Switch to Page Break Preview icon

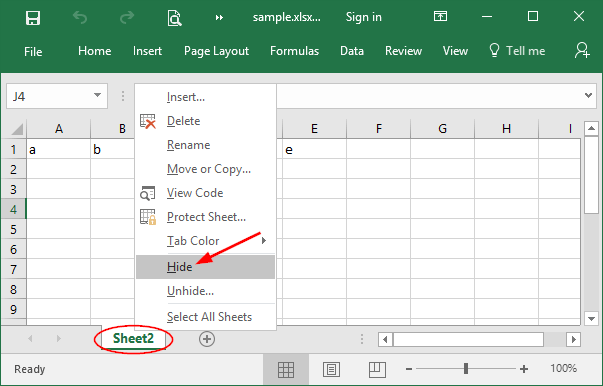click(377, 369)
